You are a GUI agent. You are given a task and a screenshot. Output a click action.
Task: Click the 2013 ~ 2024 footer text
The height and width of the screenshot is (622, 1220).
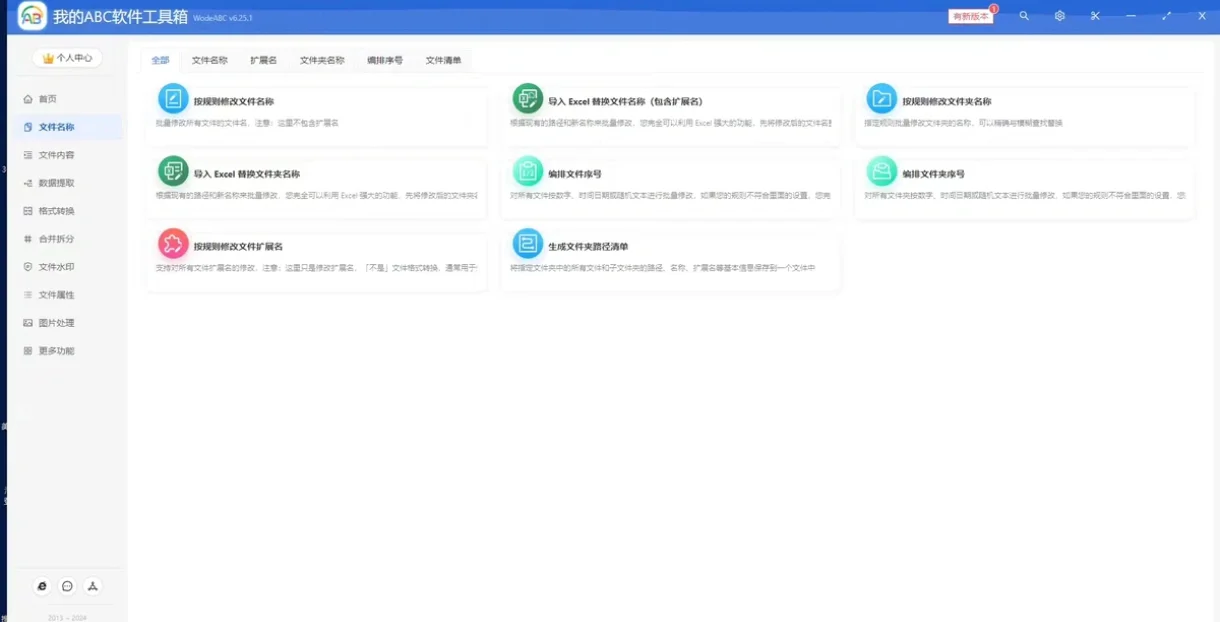coord(67,618)
